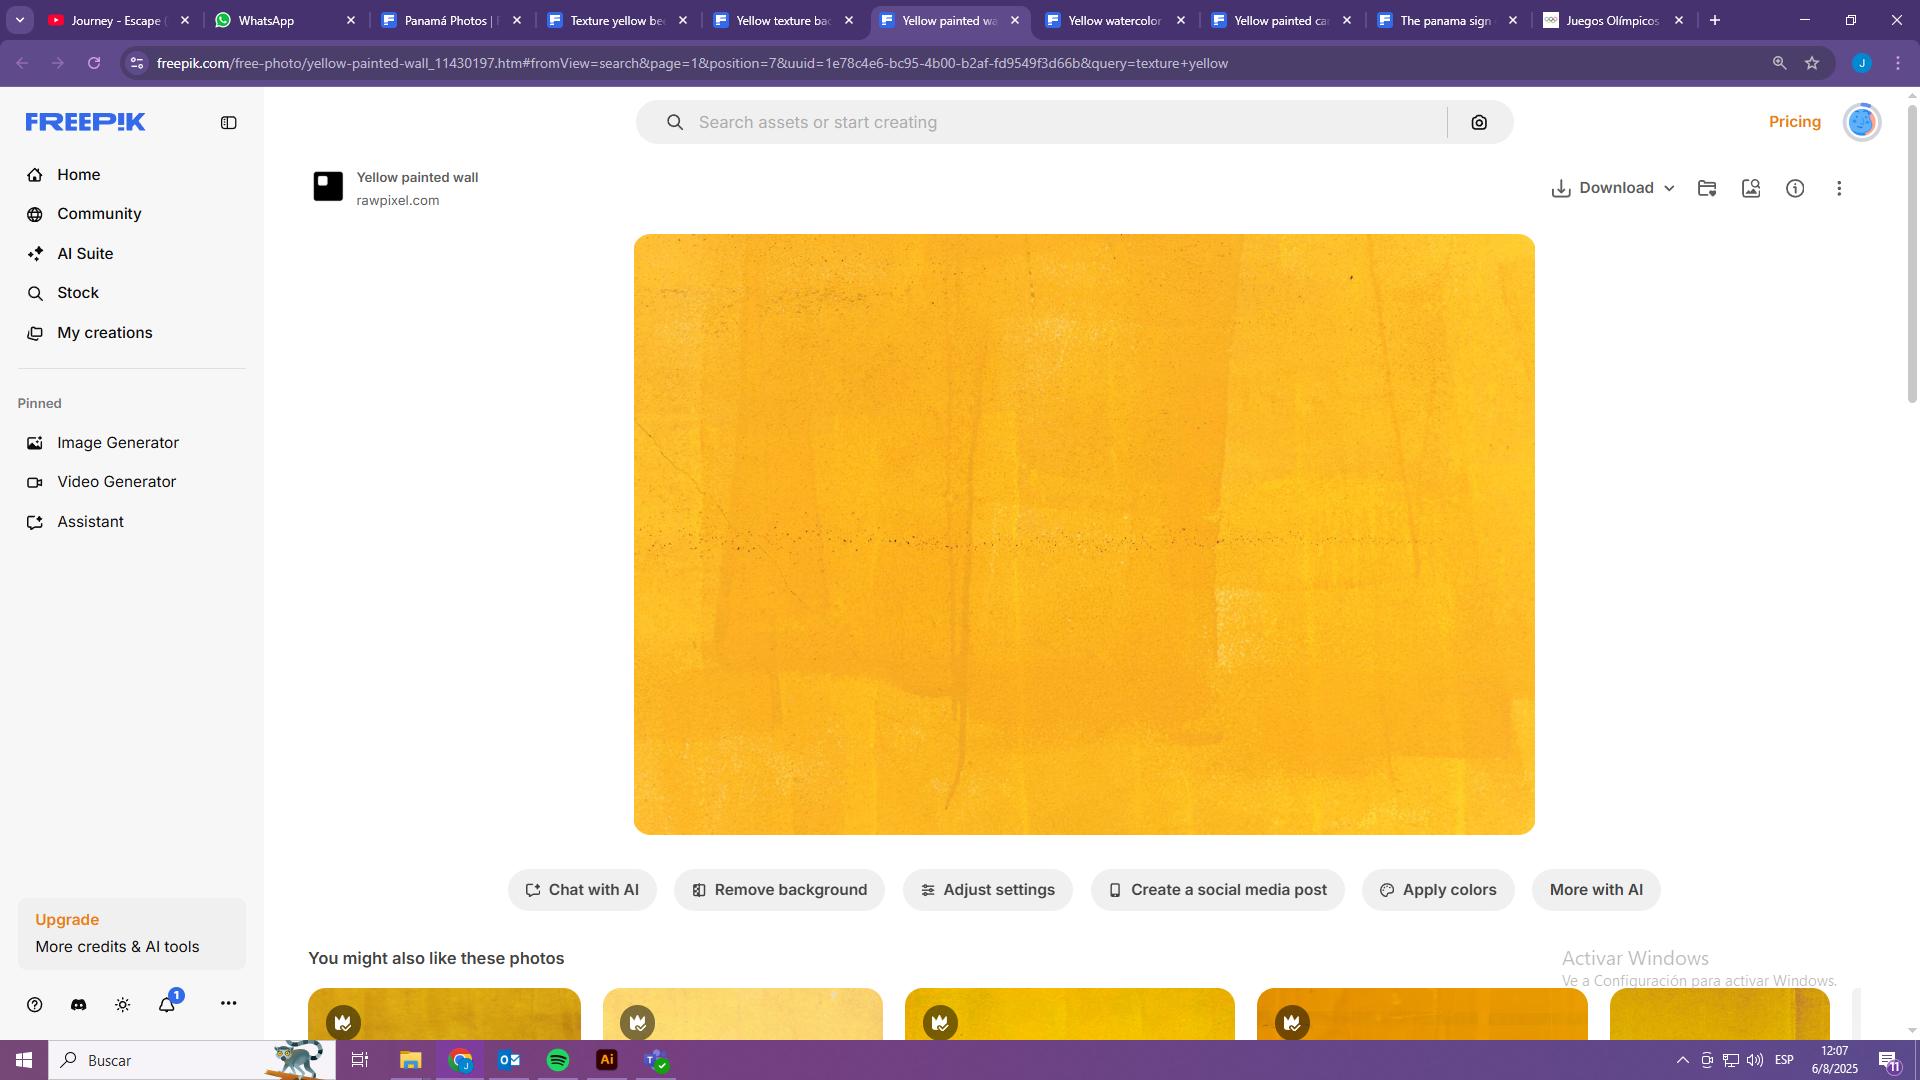The image size is (1920, 1080).
Task: Open Spotify from the Windows taskbar
Action: click(x=558, y=1060)
